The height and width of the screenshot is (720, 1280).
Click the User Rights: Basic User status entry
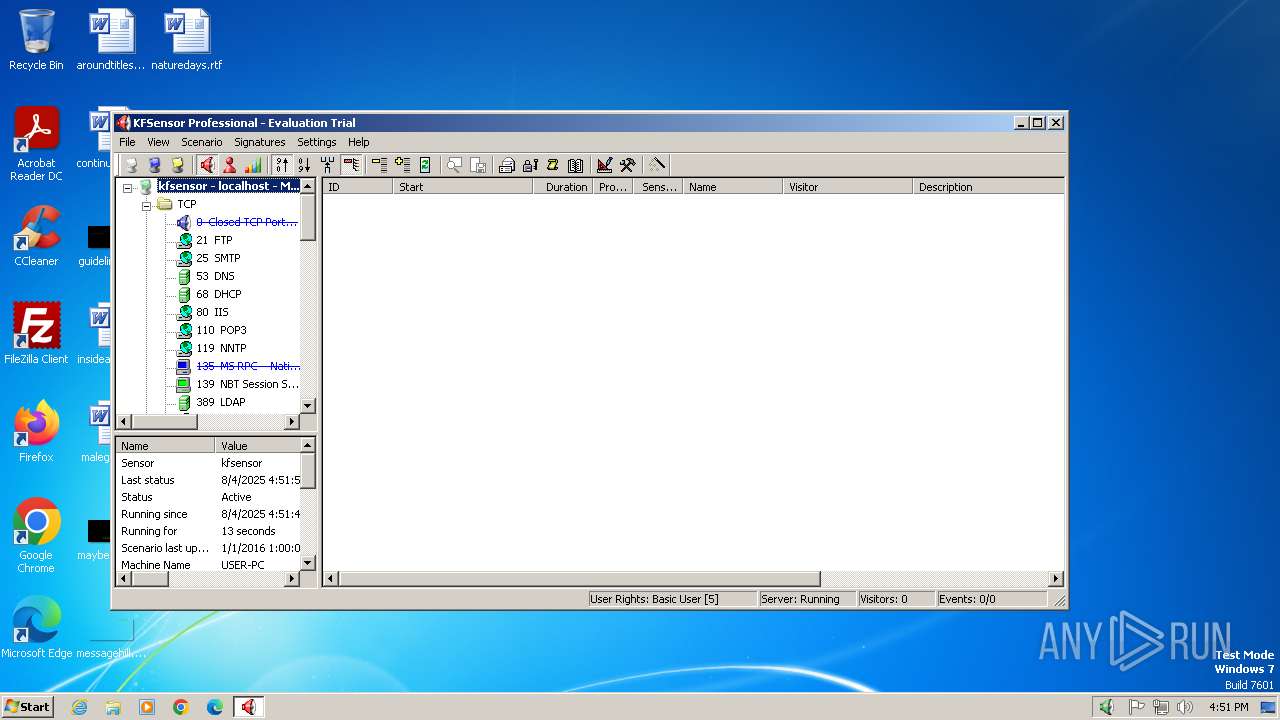(672, 599)
